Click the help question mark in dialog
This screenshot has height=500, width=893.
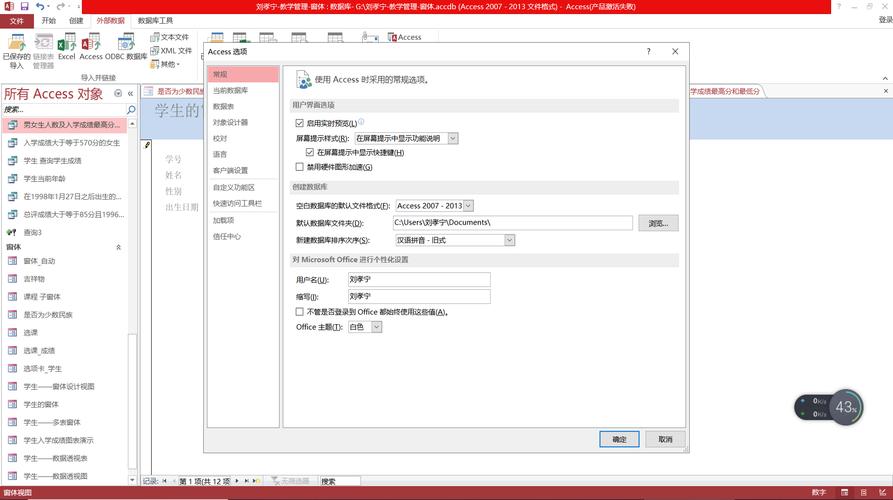pyautogui.click(x=648, y=51)
